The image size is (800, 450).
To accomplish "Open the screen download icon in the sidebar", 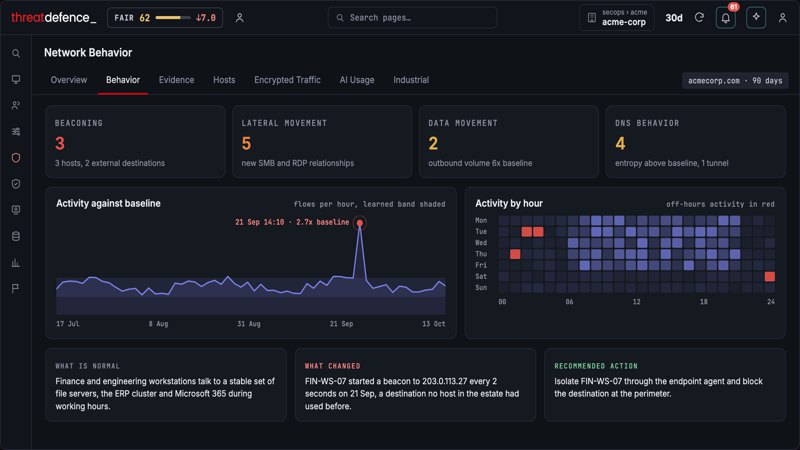I will (16, 210).
